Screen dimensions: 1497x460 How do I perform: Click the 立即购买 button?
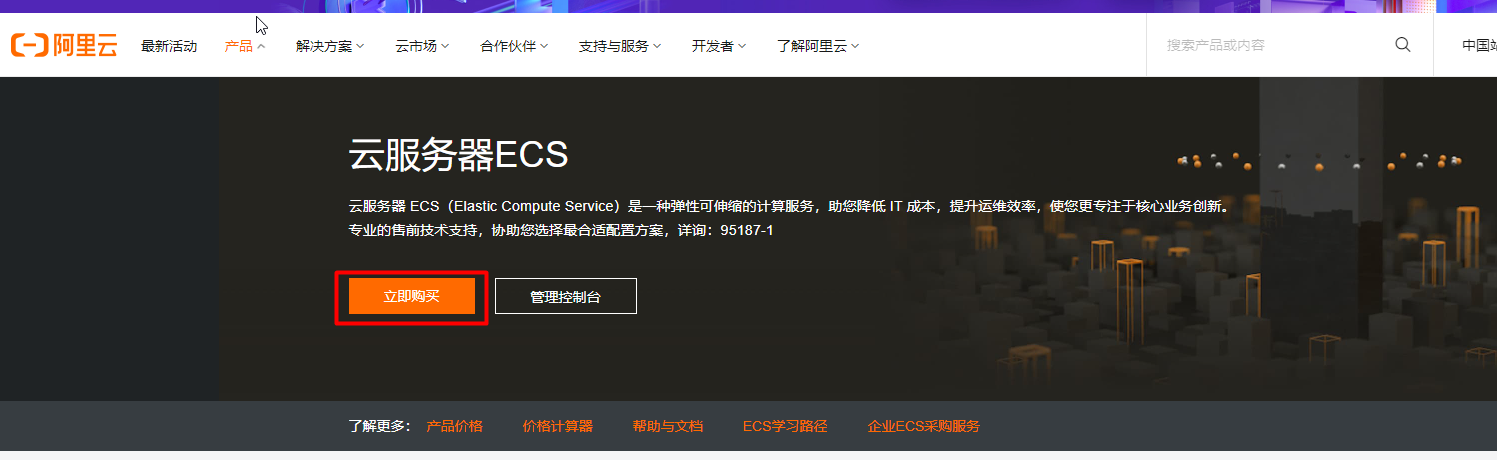(x=412, y=296)
